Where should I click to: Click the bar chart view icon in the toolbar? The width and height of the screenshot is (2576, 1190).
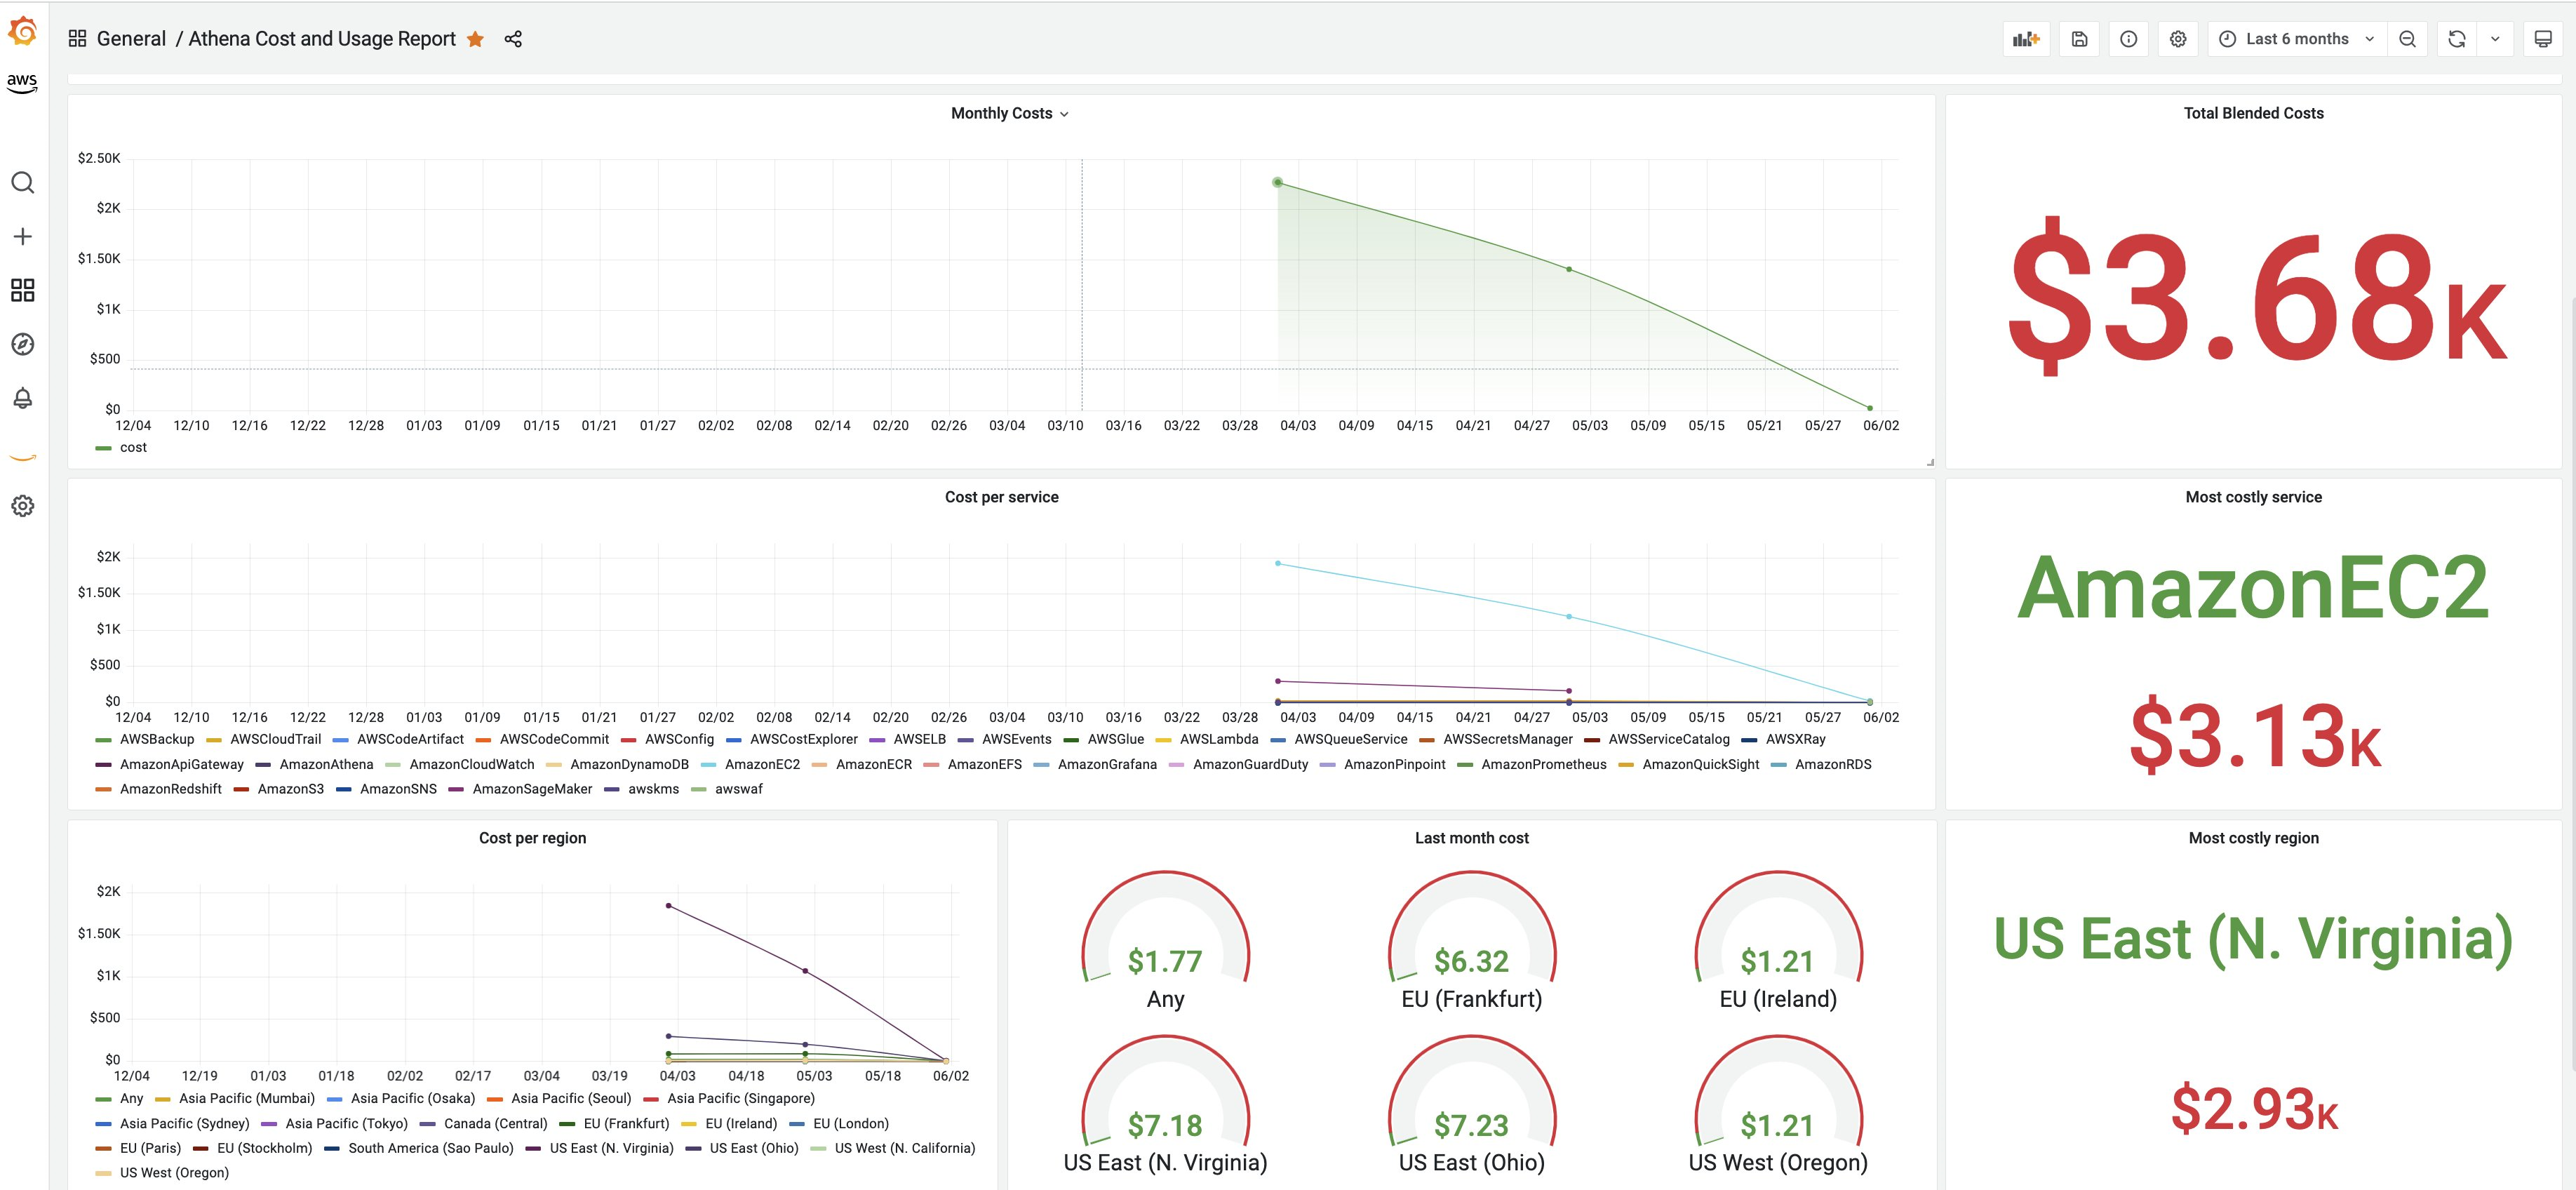[2032, 38]
